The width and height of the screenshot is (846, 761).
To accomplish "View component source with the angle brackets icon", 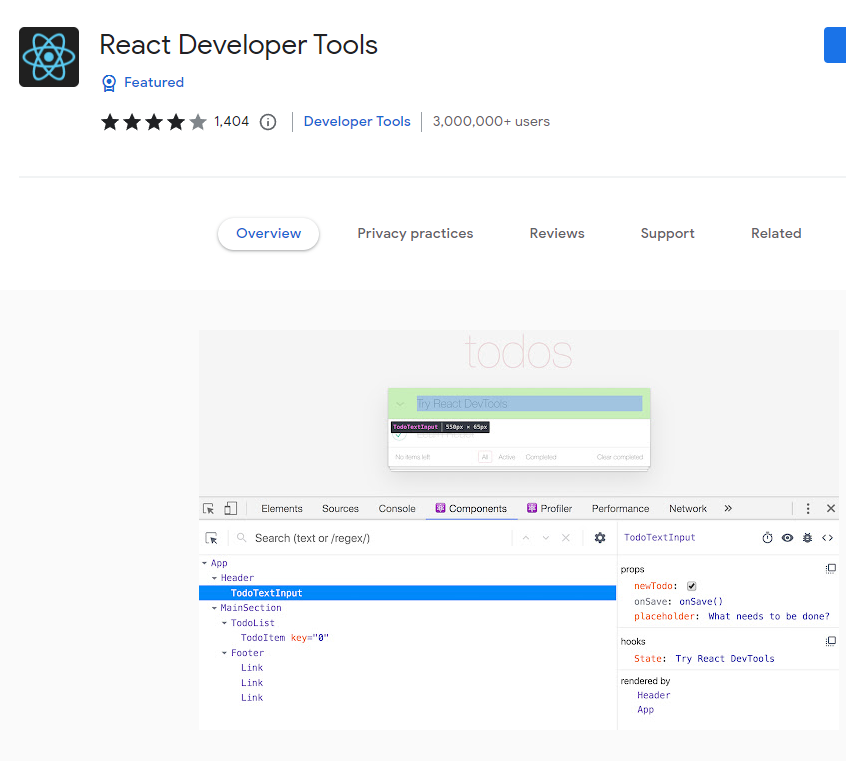I will (x=827, y=538).
